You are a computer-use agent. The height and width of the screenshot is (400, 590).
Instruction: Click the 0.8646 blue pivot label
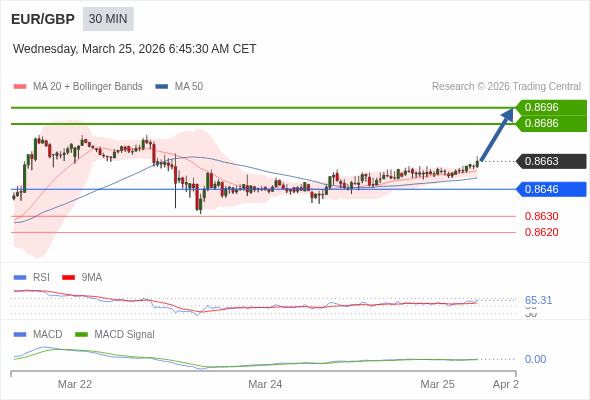551,189
